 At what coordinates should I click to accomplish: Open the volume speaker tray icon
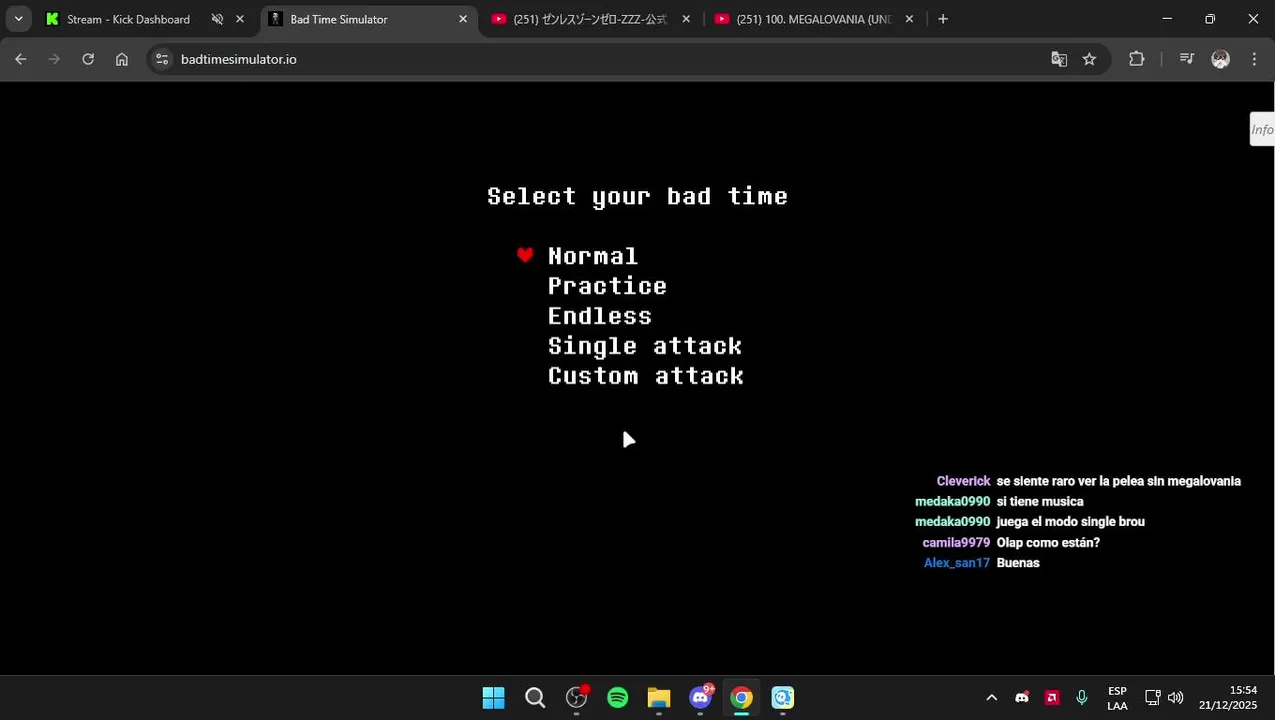point(1175,698)
